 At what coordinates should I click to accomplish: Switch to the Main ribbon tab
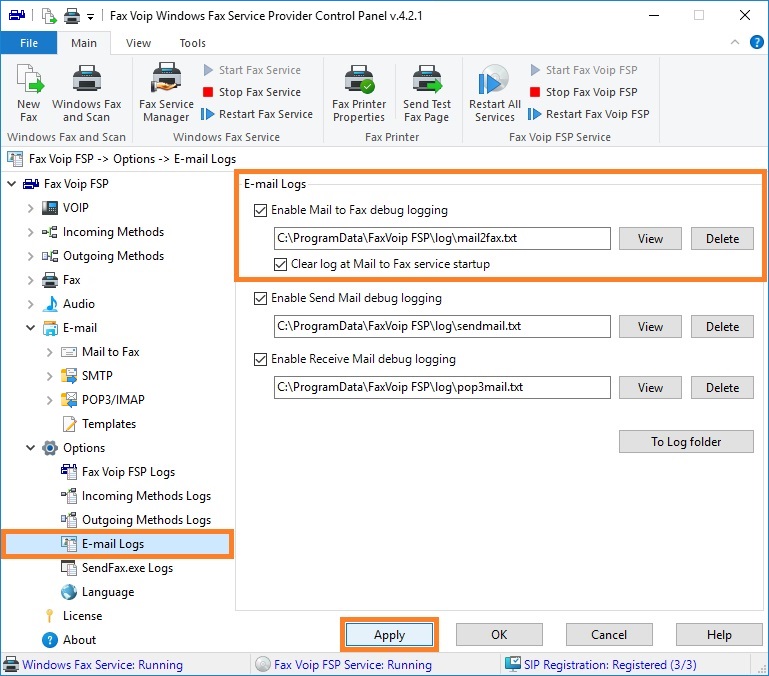click(x=84, y=43)
